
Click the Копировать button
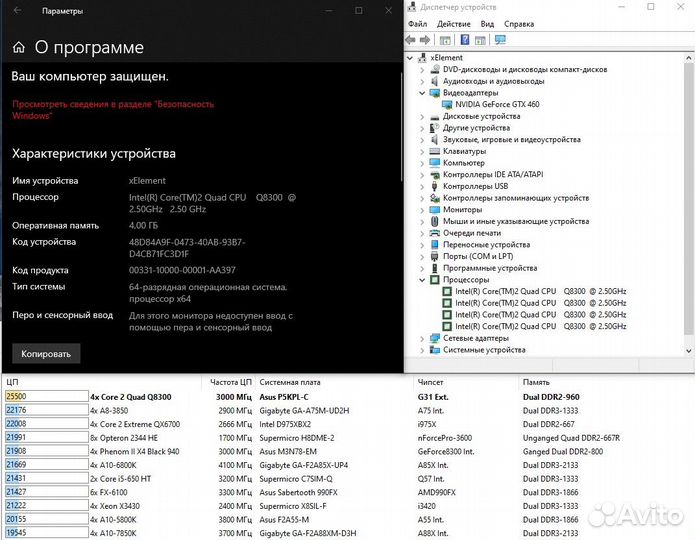coord(46,354)
